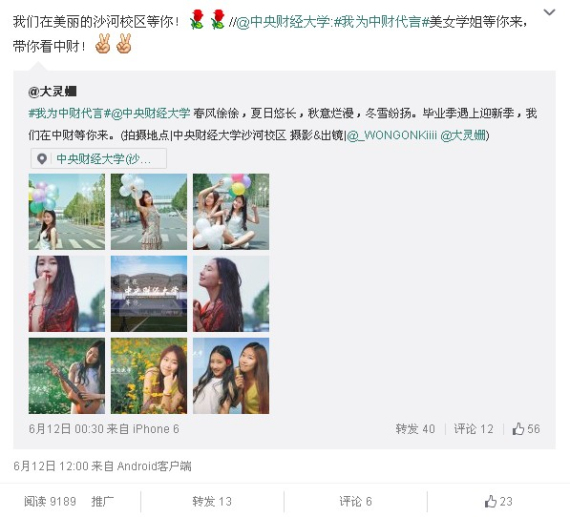Visit the @大灵姗 author profile
The image size is (570, 517).
tap(52, 91)
